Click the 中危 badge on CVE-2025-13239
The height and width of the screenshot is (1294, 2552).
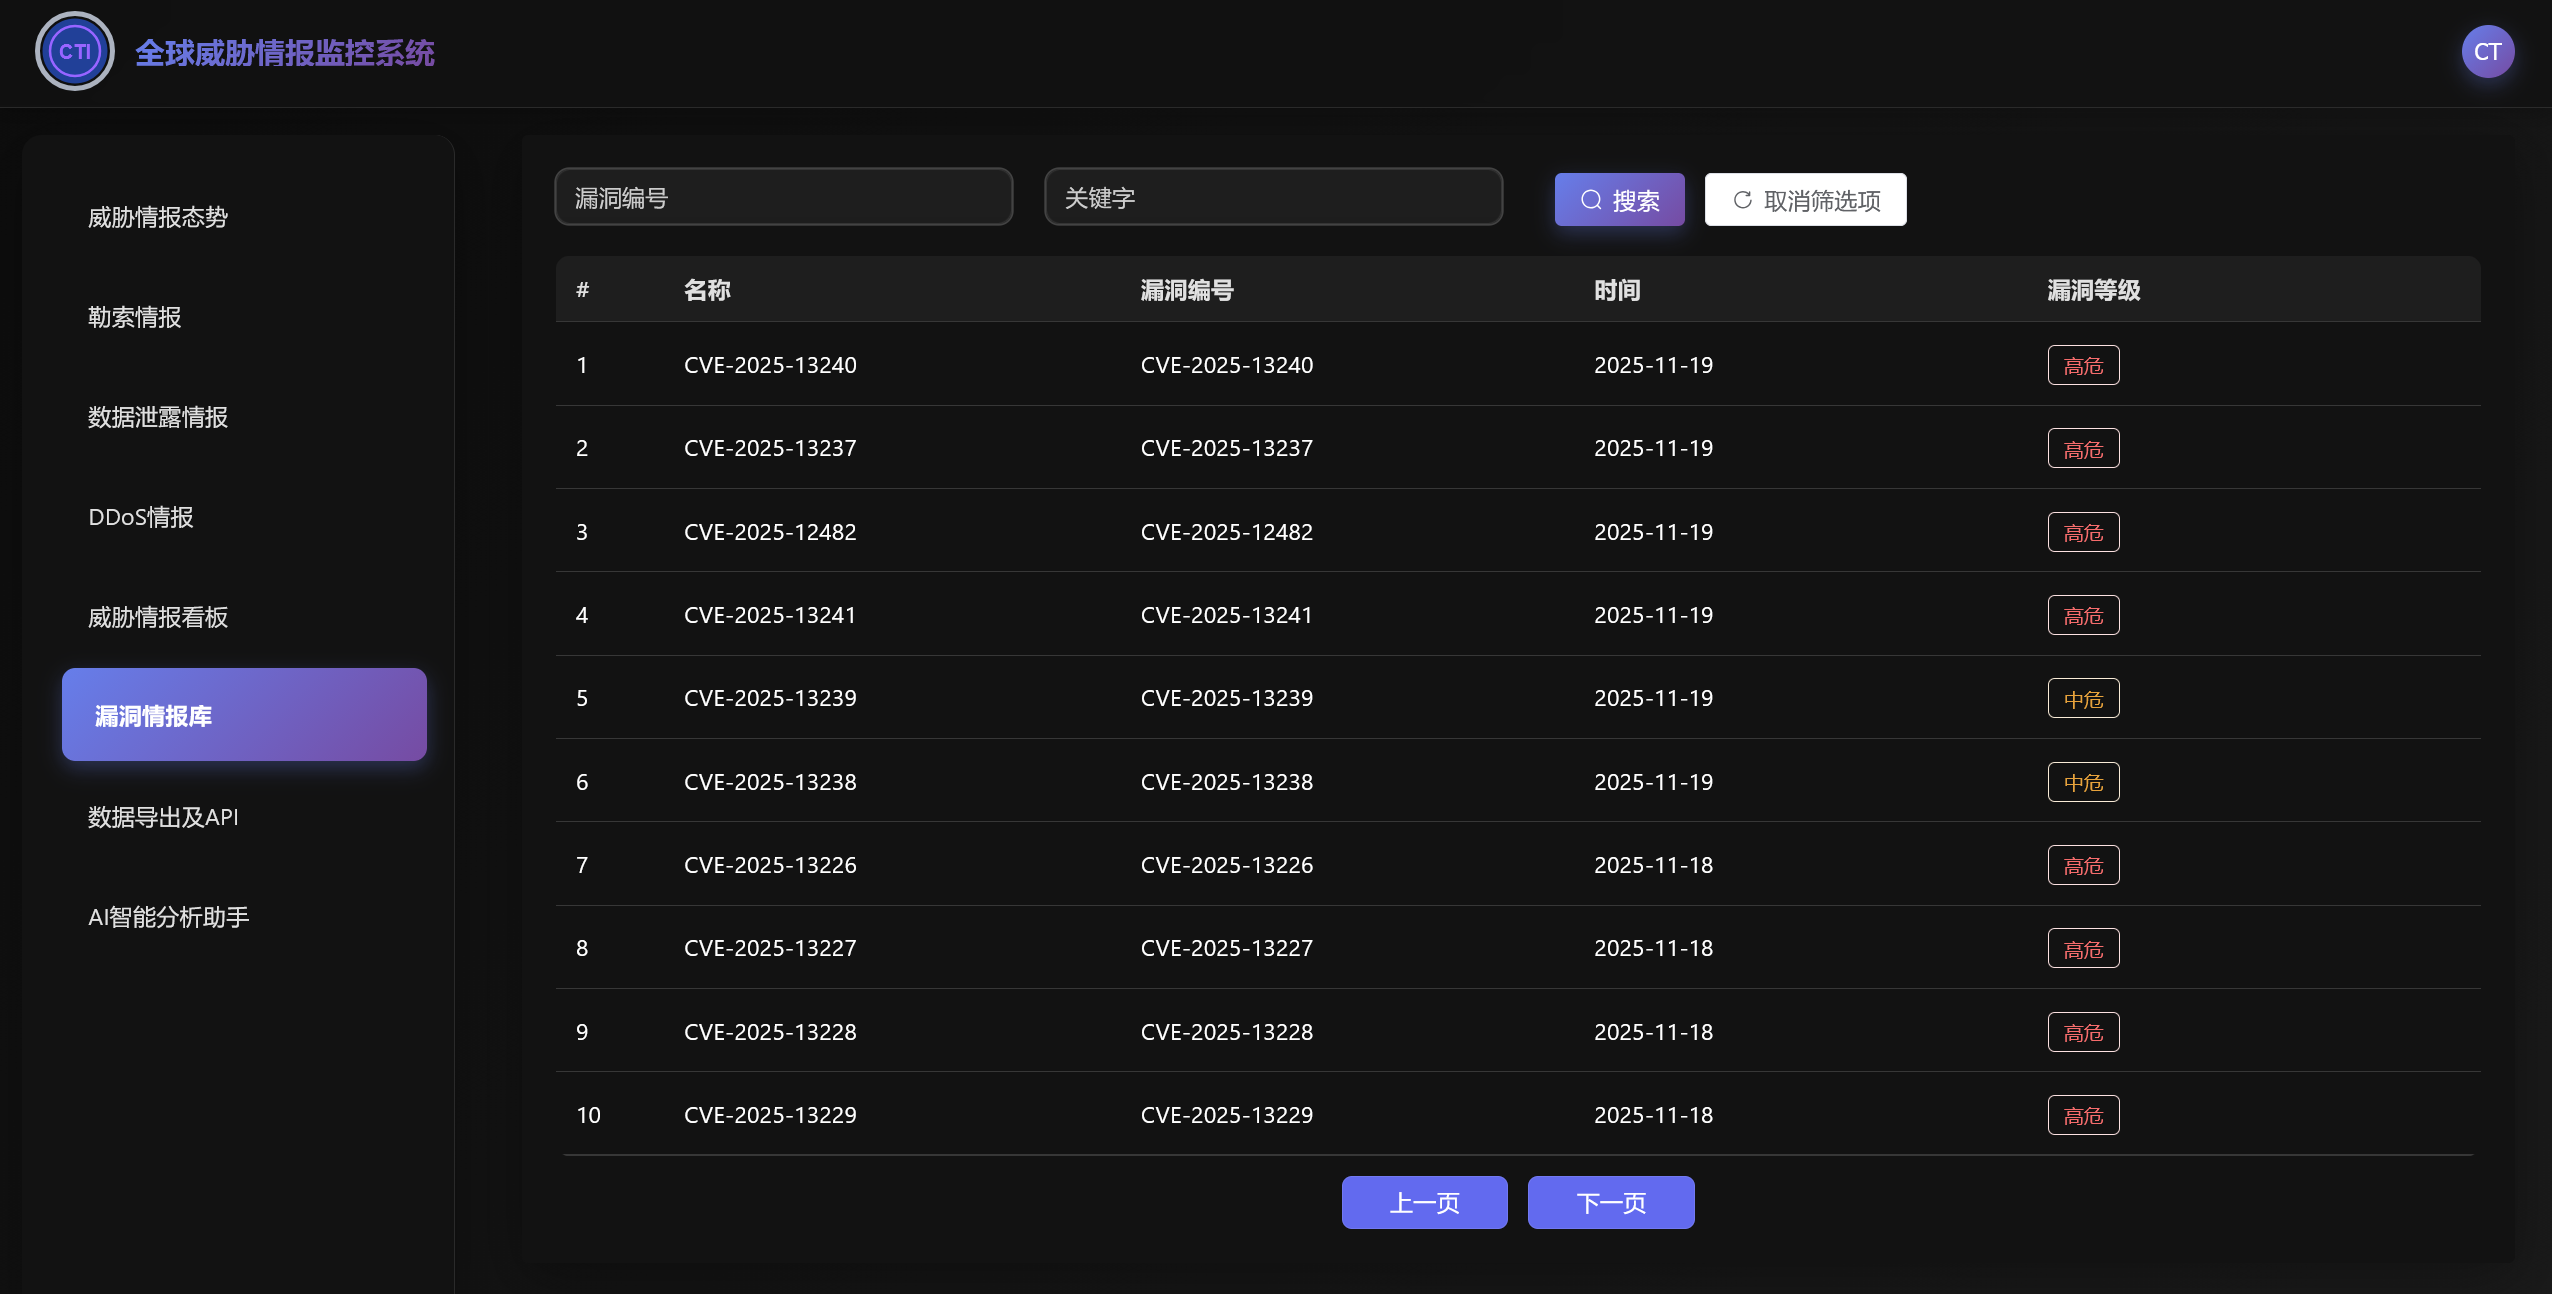(2084, 698)
